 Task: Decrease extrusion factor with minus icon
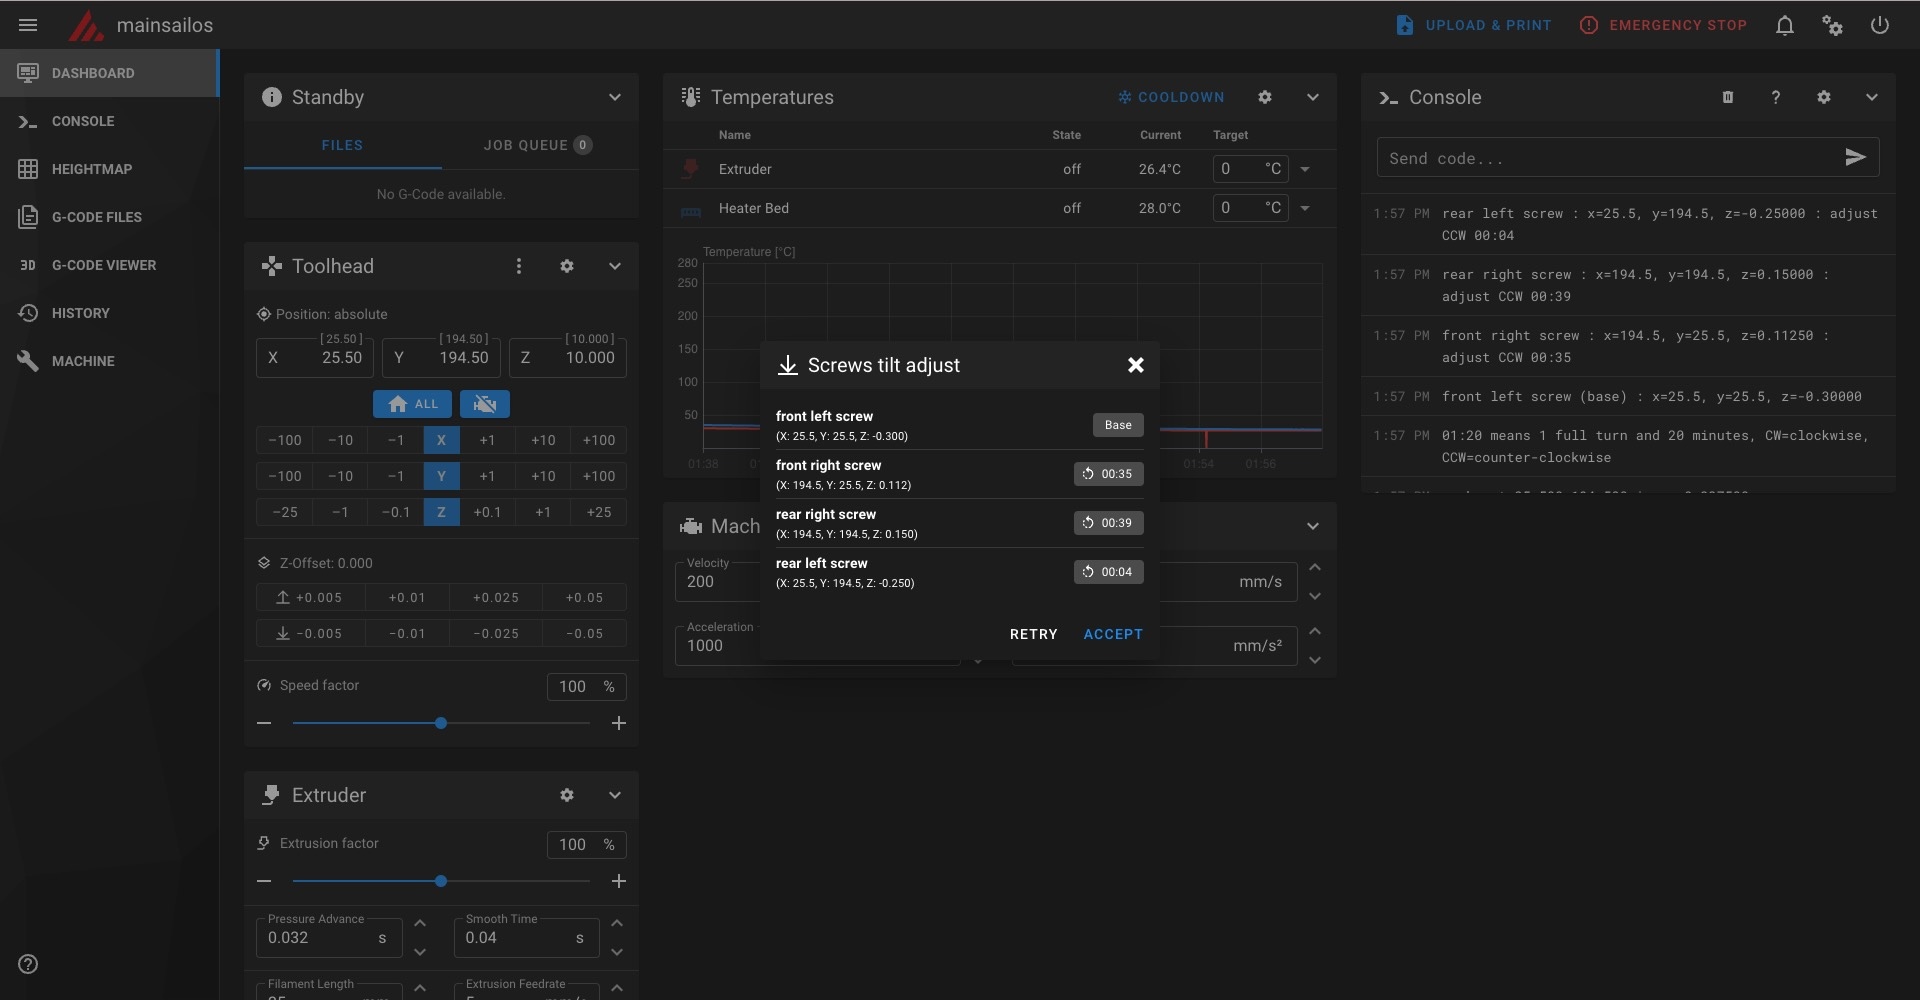(264, 881)
